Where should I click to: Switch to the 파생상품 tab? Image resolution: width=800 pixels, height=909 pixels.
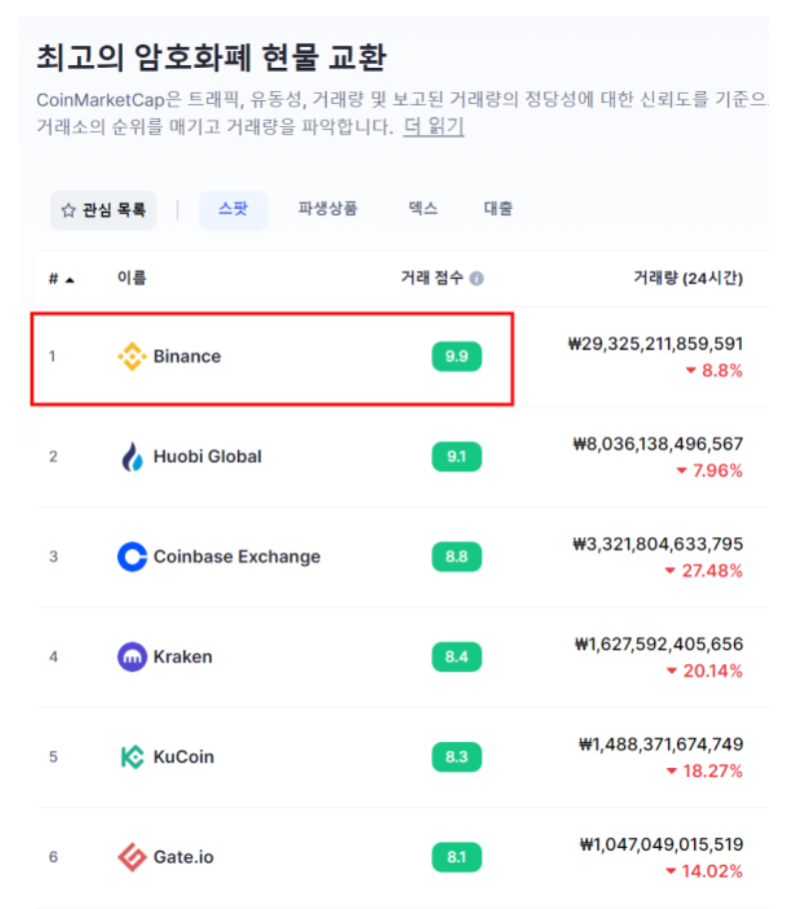click(328, 209)
